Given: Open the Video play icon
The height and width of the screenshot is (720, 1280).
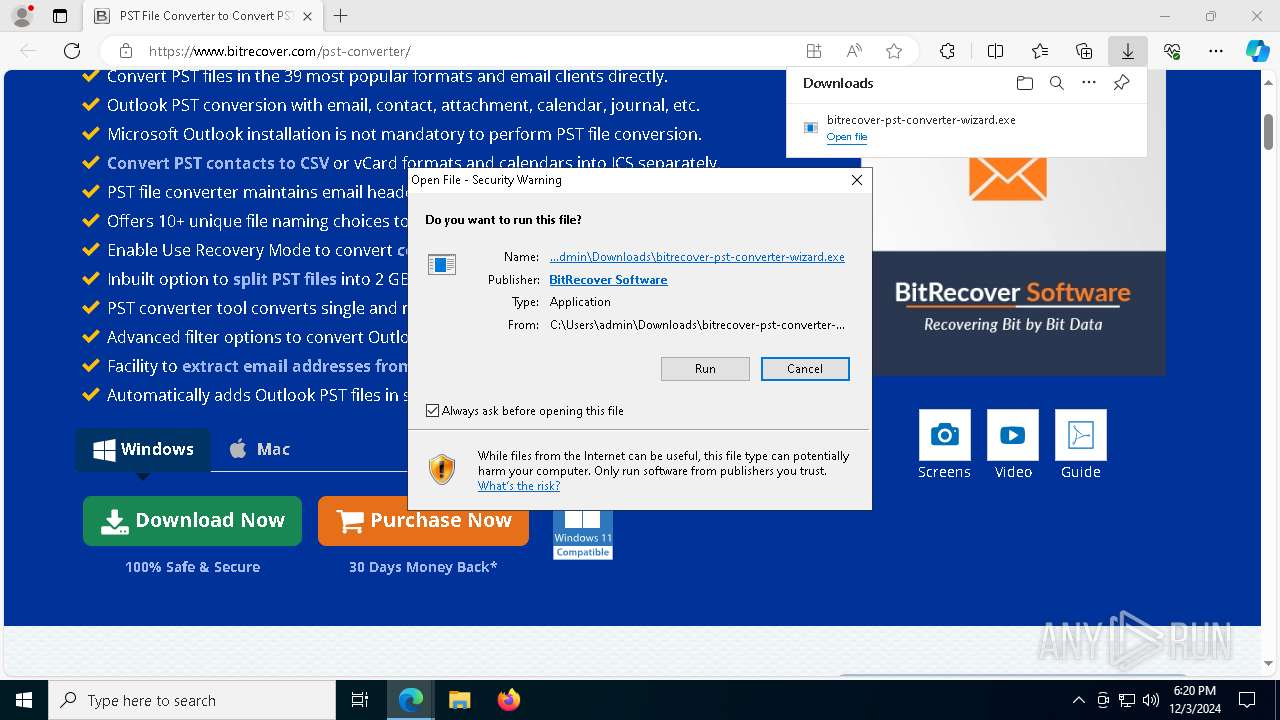Looking at the screenshot, I should click(1013, 435).
